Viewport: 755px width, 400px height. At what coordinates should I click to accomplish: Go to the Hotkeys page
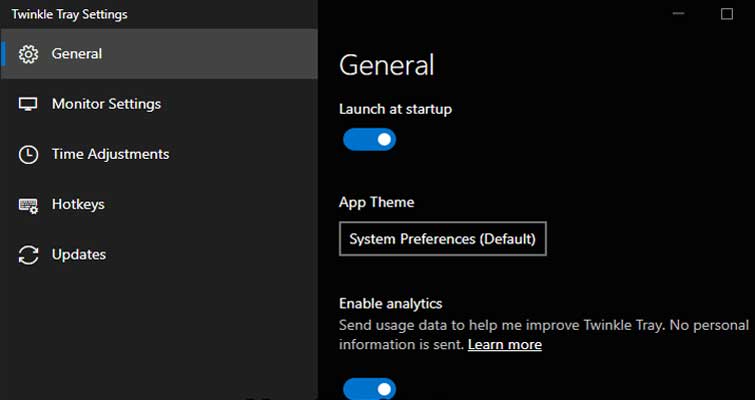pyautogui.click(x=159, y=204)
